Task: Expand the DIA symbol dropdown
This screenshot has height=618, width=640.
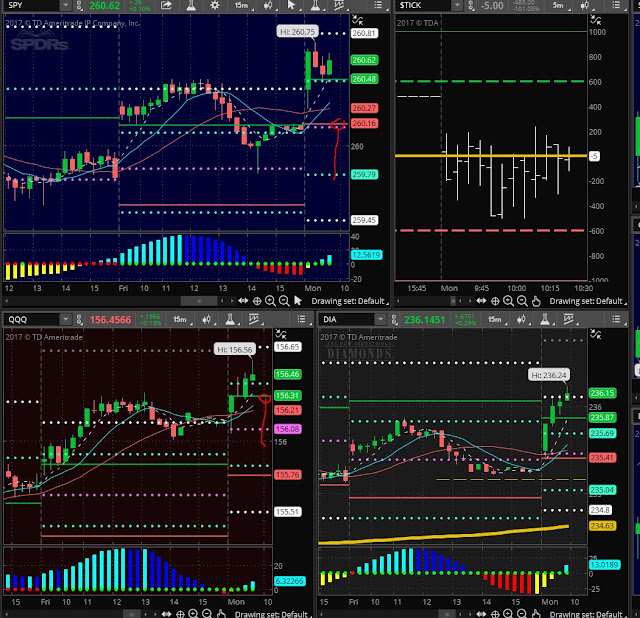Action: click(x=380, y=320)
